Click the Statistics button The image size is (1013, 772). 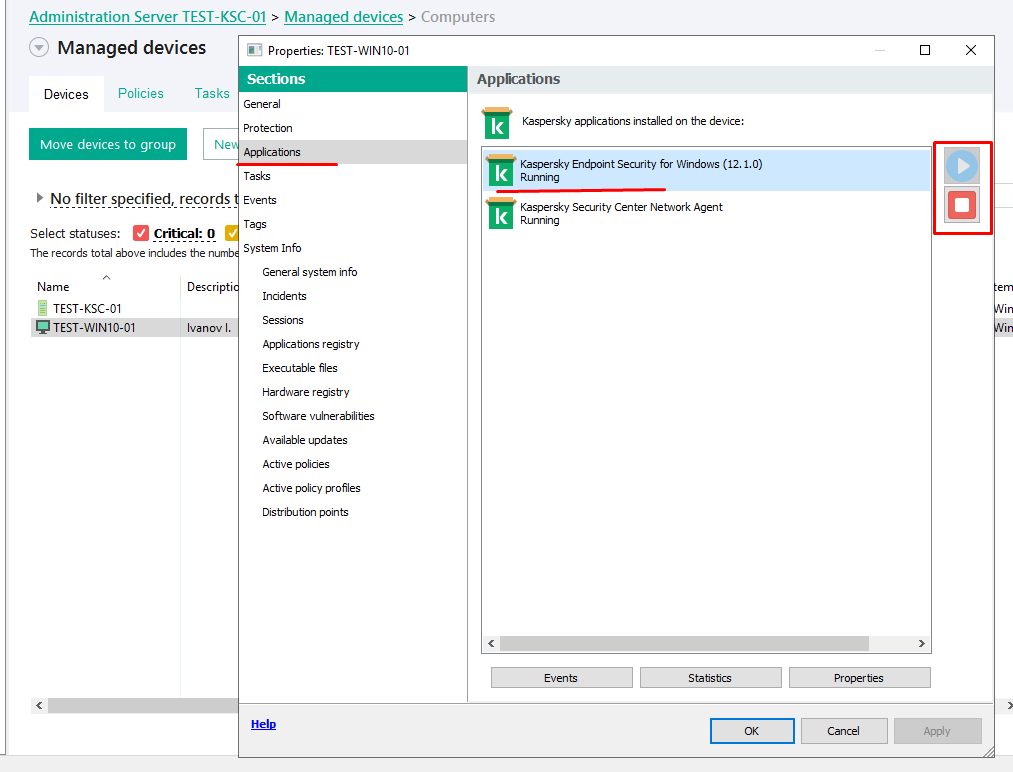[x=710, y=678]
